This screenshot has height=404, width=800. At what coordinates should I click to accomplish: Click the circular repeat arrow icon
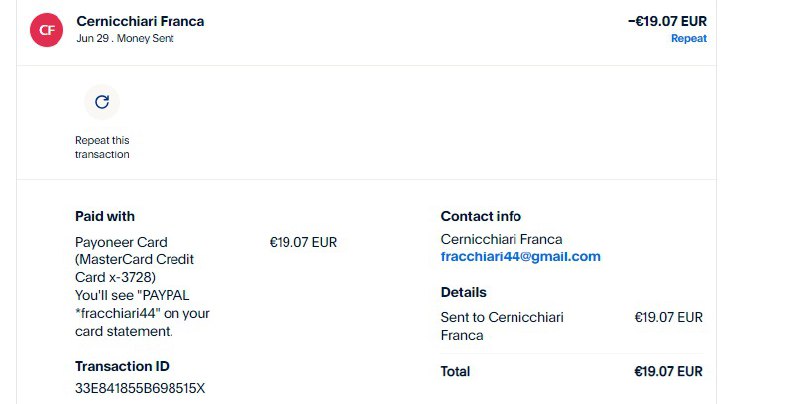pos(101,102)
